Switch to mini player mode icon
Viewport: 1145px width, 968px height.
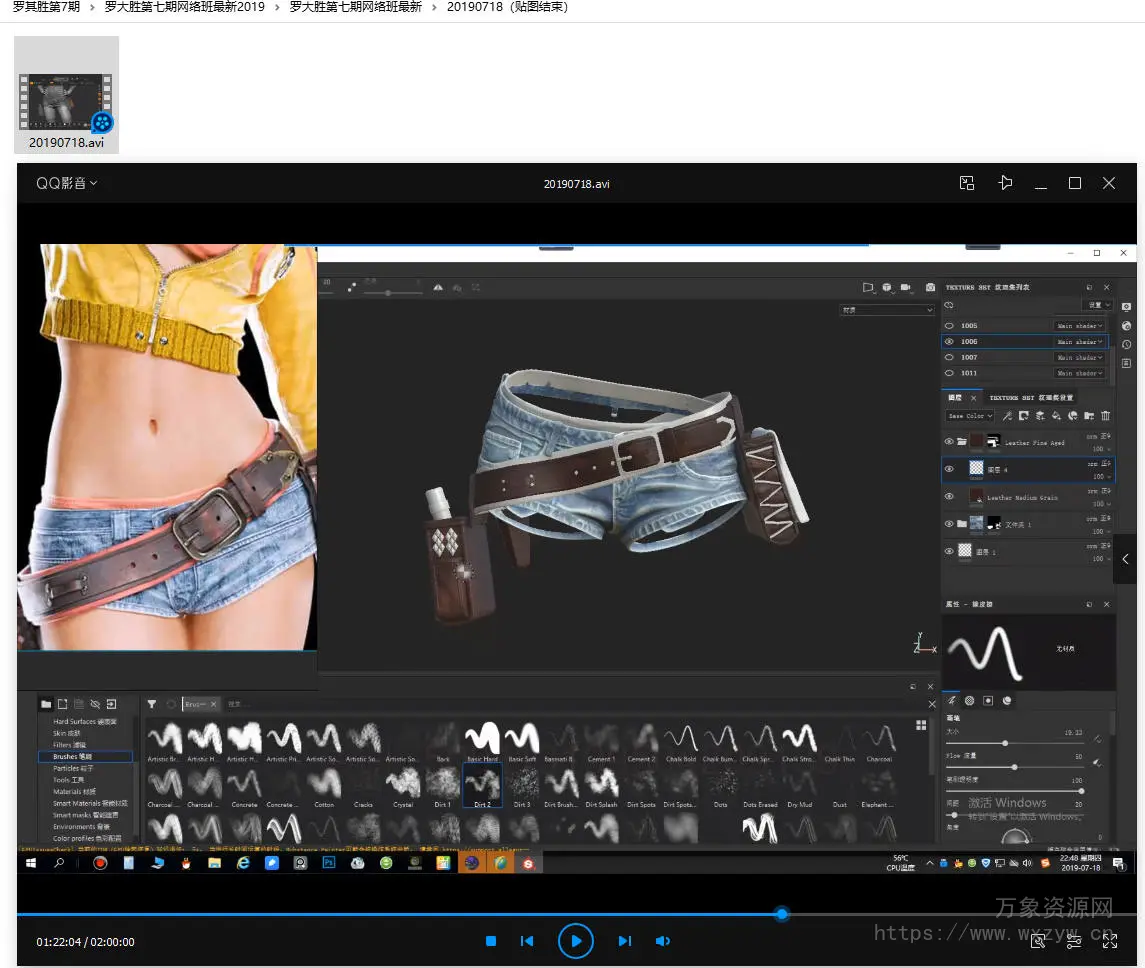[x=967, y=183]
